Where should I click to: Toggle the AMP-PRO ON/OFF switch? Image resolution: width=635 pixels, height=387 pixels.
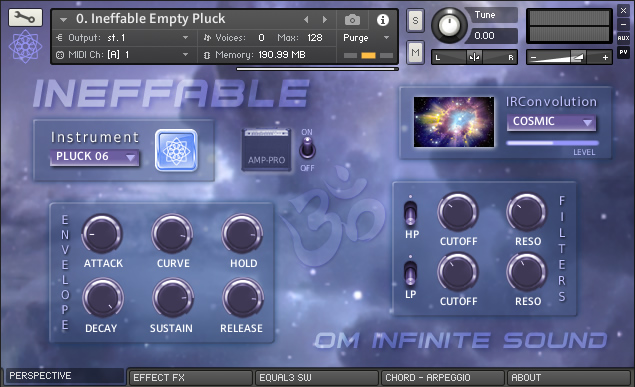(307, 149)
